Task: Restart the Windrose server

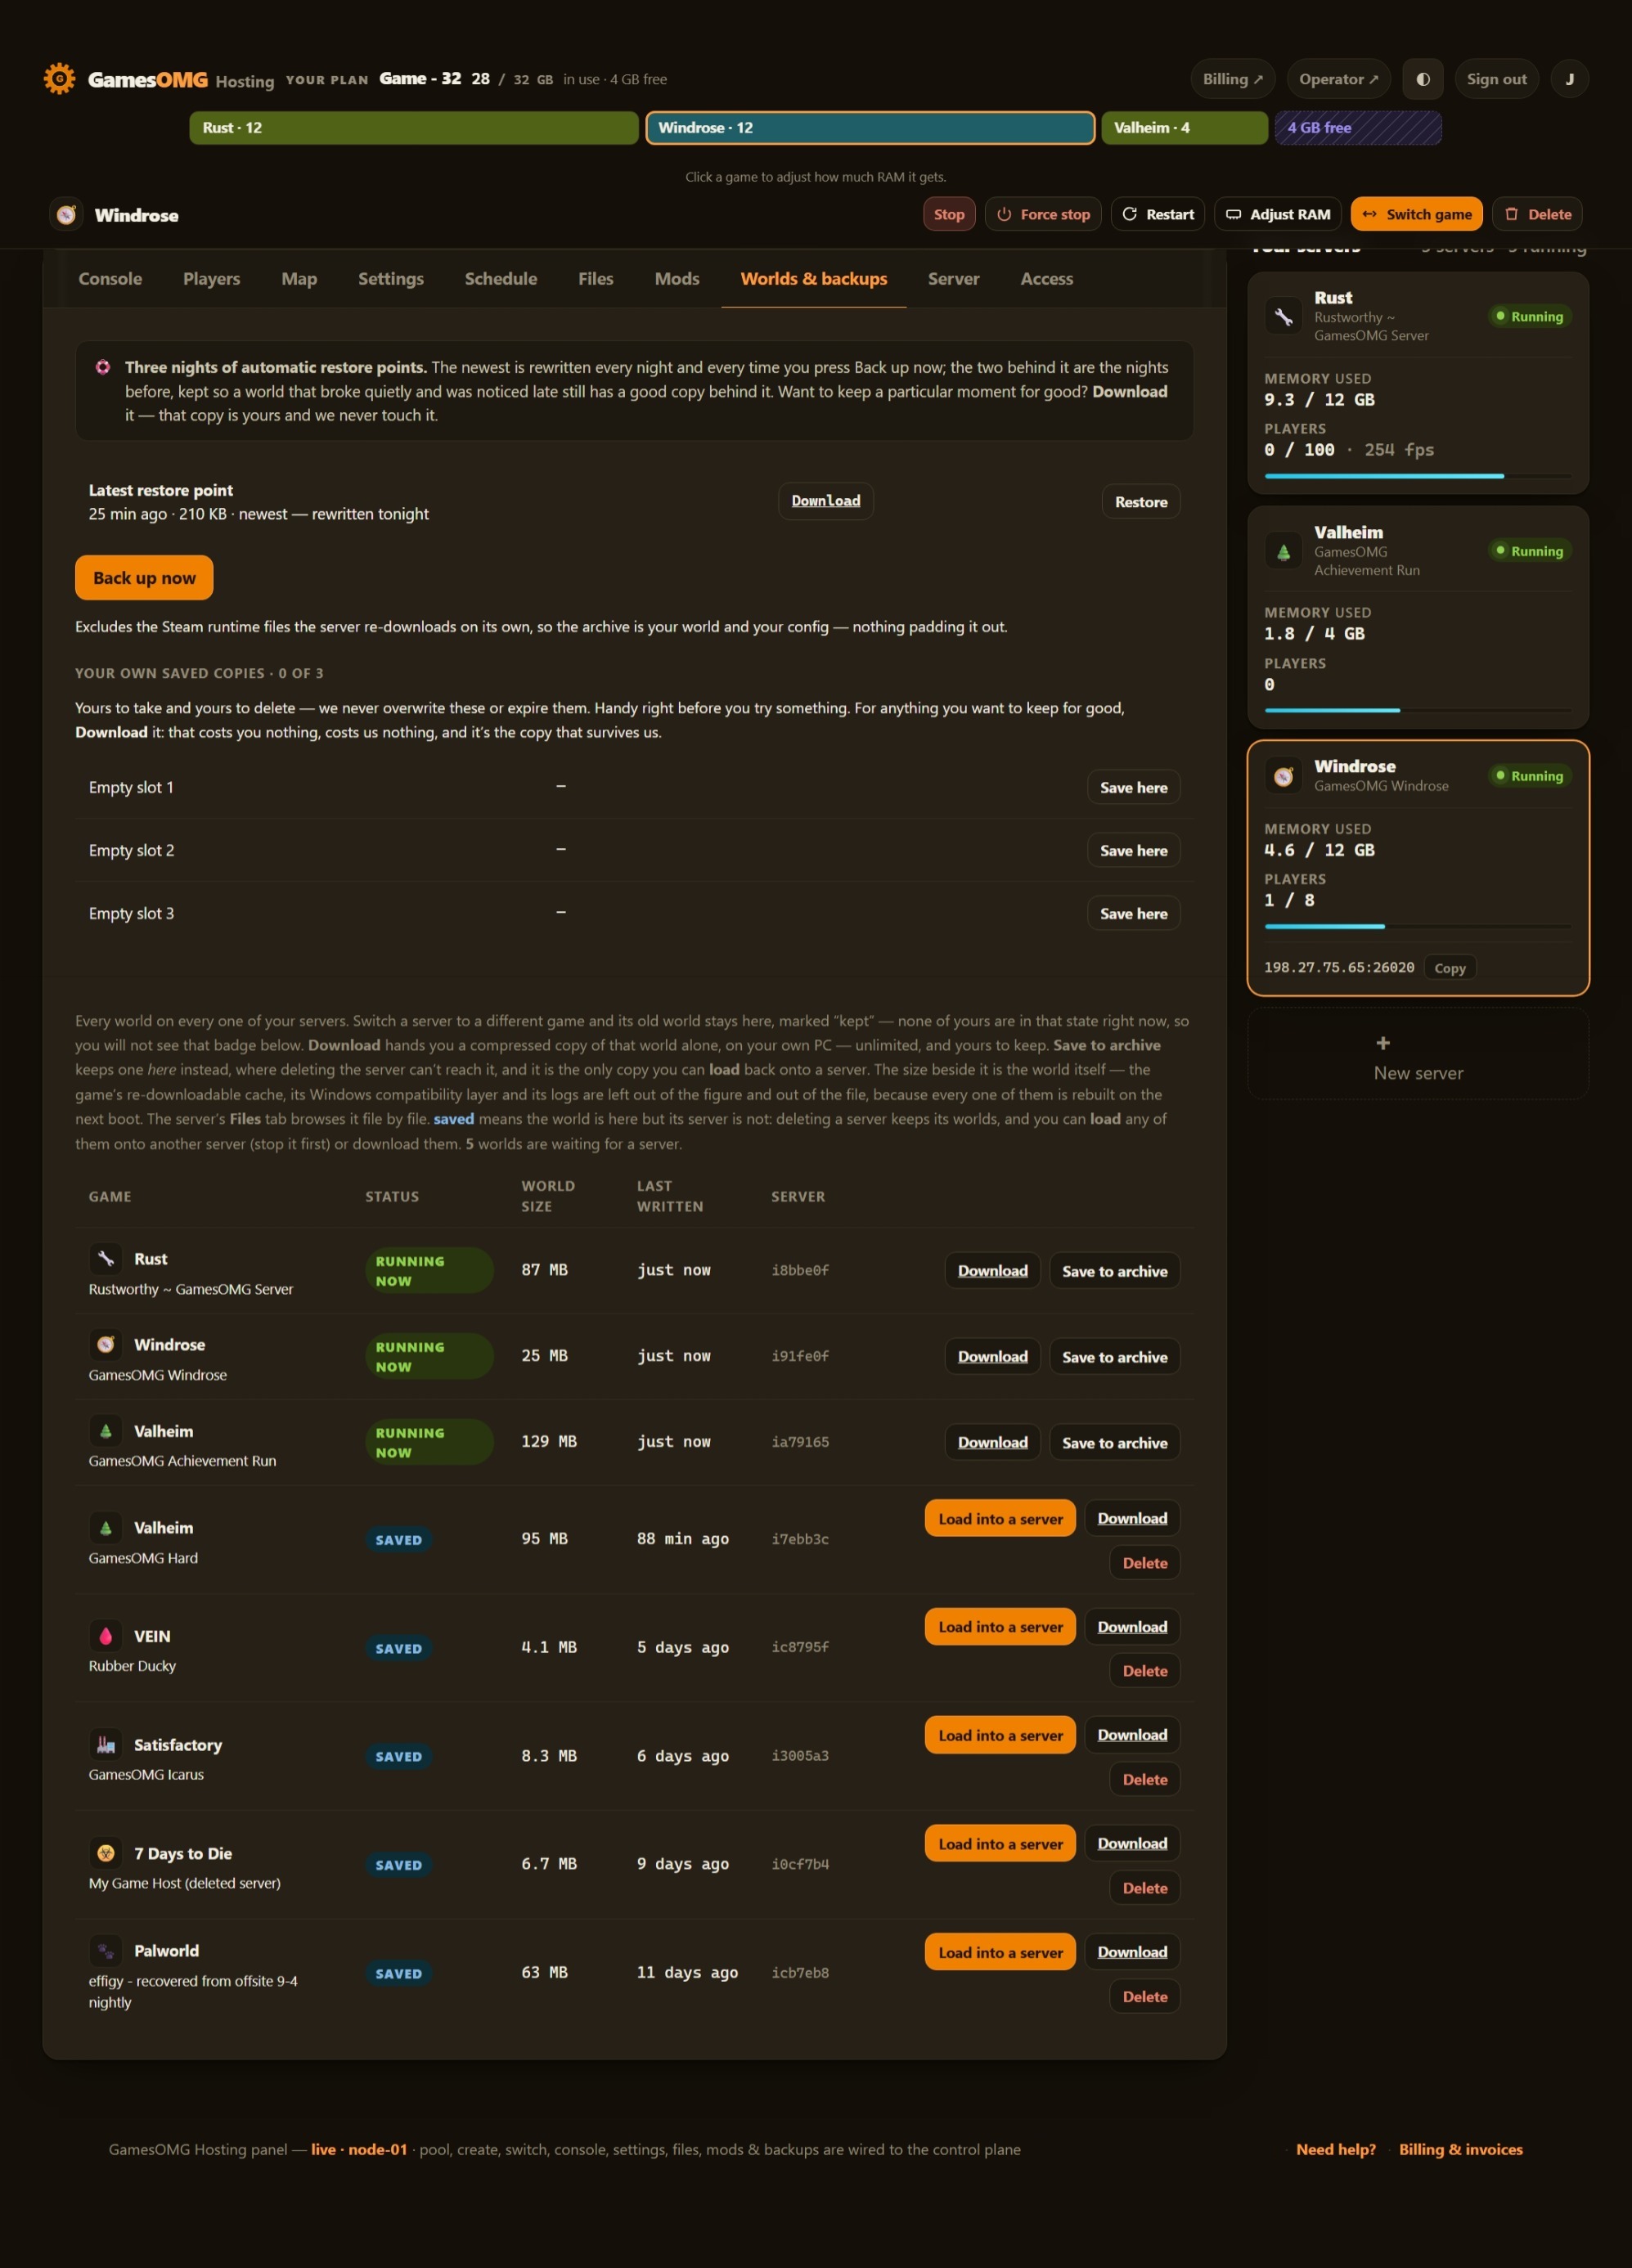Action: (x=1158, y=214)
